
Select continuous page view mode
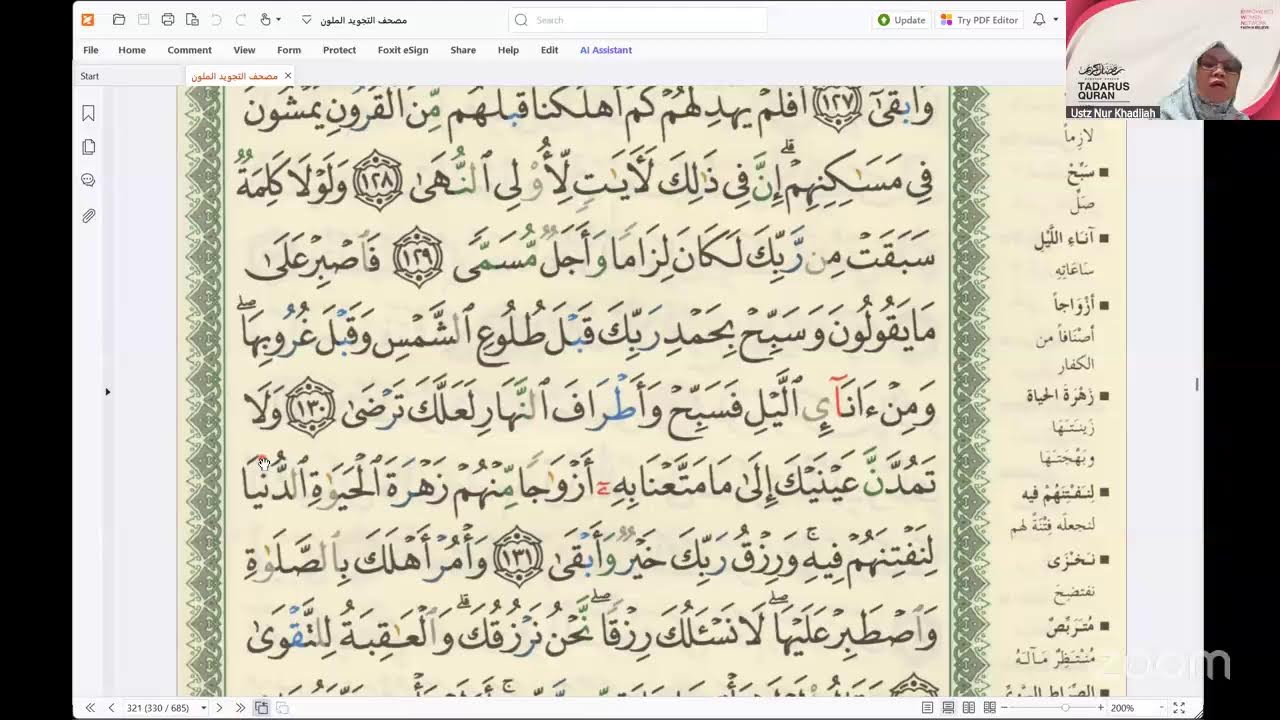(948, 707)
